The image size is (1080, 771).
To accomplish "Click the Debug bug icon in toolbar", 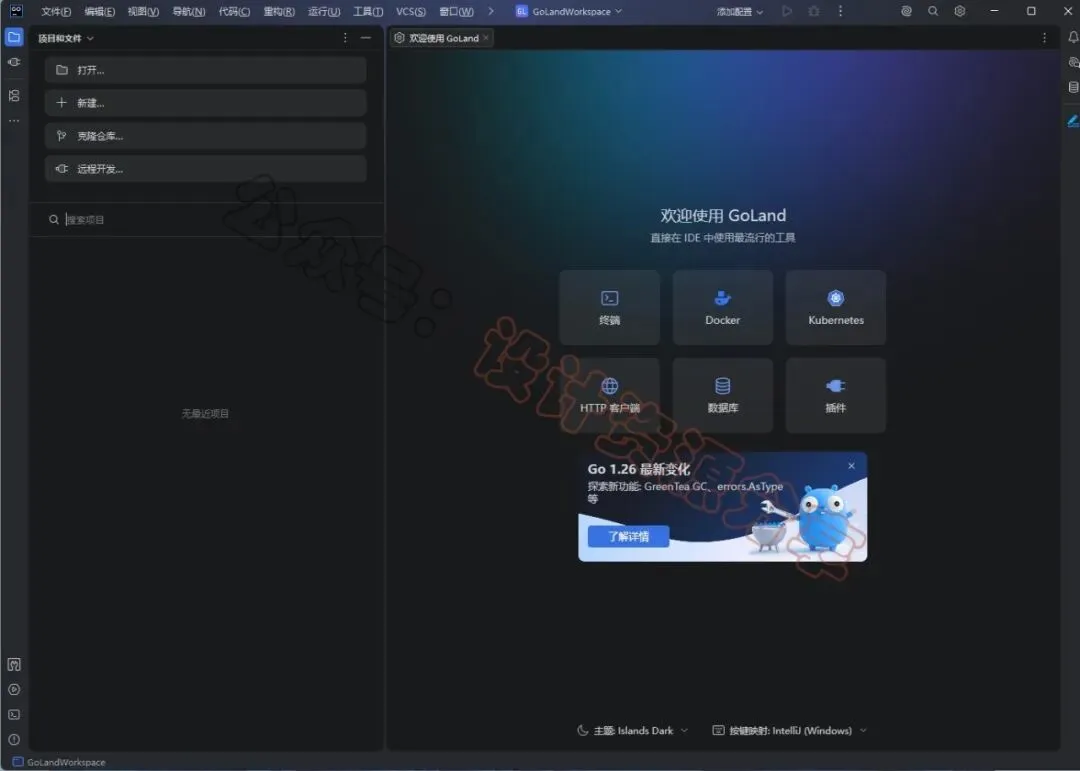I will [813, 11].
